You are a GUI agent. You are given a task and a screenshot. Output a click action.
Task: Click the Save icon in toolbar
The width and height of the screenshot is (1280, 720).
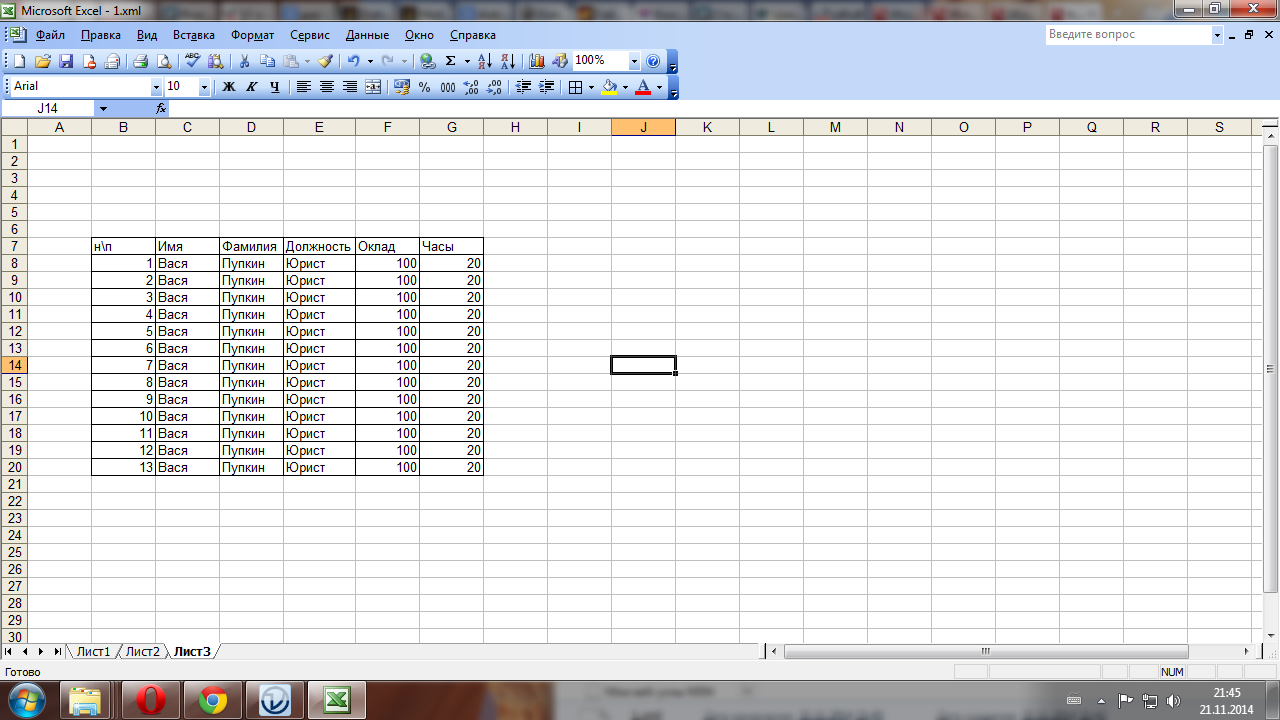[x=66, y=61]
